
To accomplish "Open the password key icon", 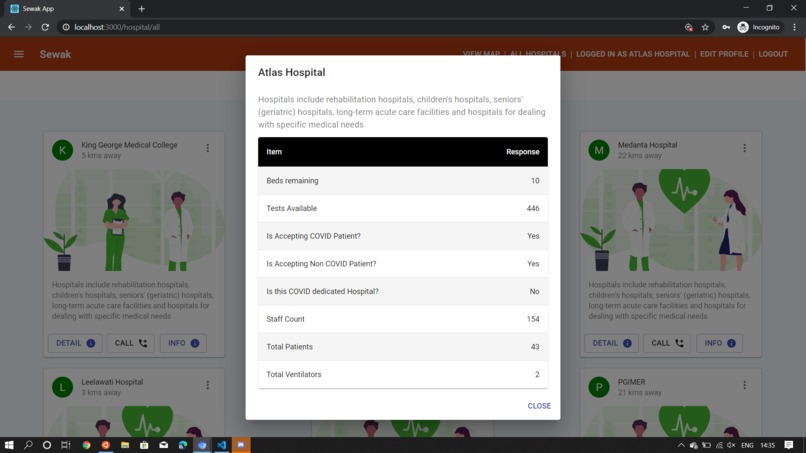I will click(x=726, y=27).
